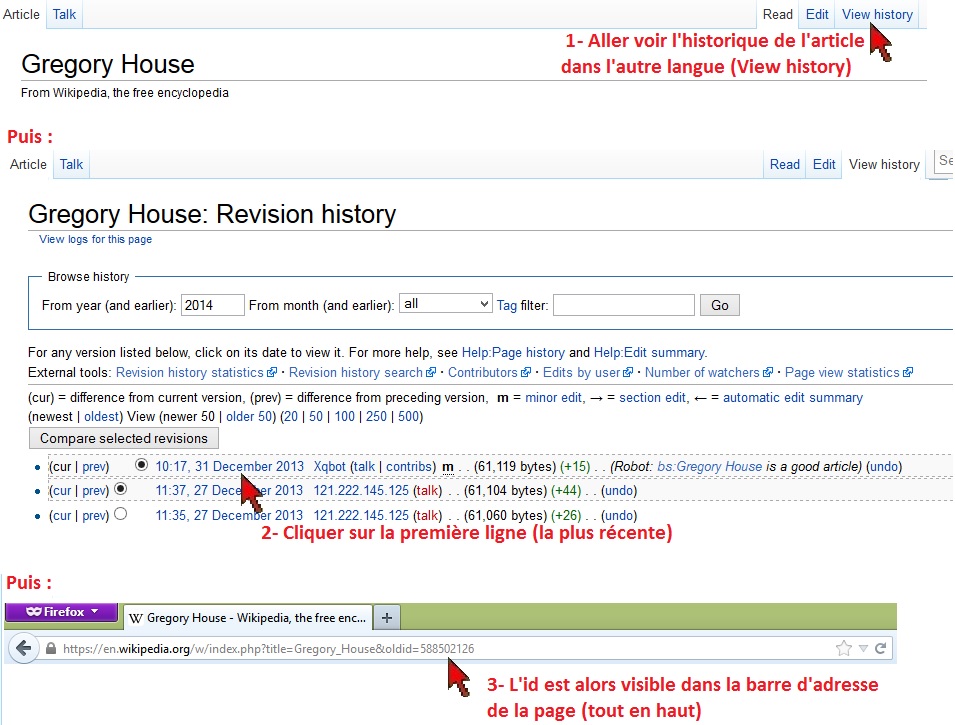Viewport: 955px width, 725px height.
Task: Click prev on the 11:35 revision row
Action: tap(94, 515)
